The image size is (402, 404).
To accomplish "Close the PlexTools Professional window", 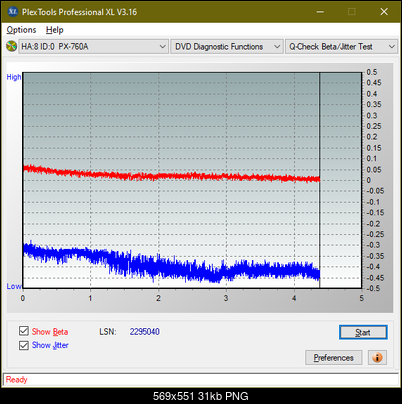I will point(384,12).
